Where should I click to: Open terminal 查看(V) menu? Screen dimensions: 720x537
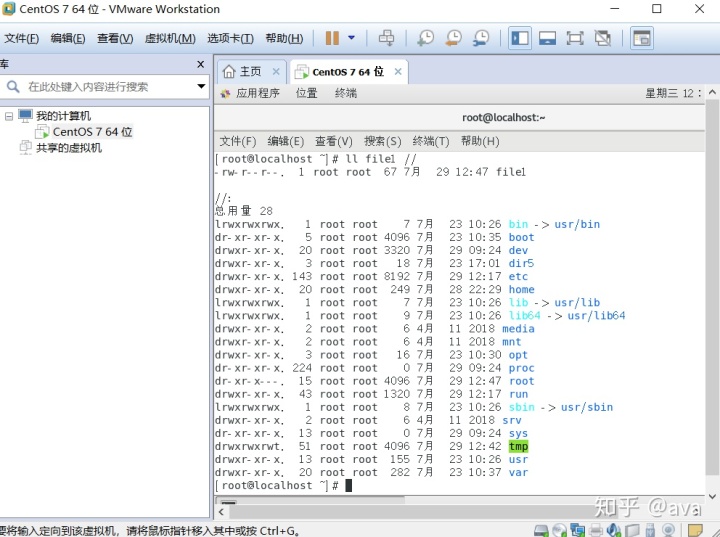pyautogui.click(x=333, y=141)
